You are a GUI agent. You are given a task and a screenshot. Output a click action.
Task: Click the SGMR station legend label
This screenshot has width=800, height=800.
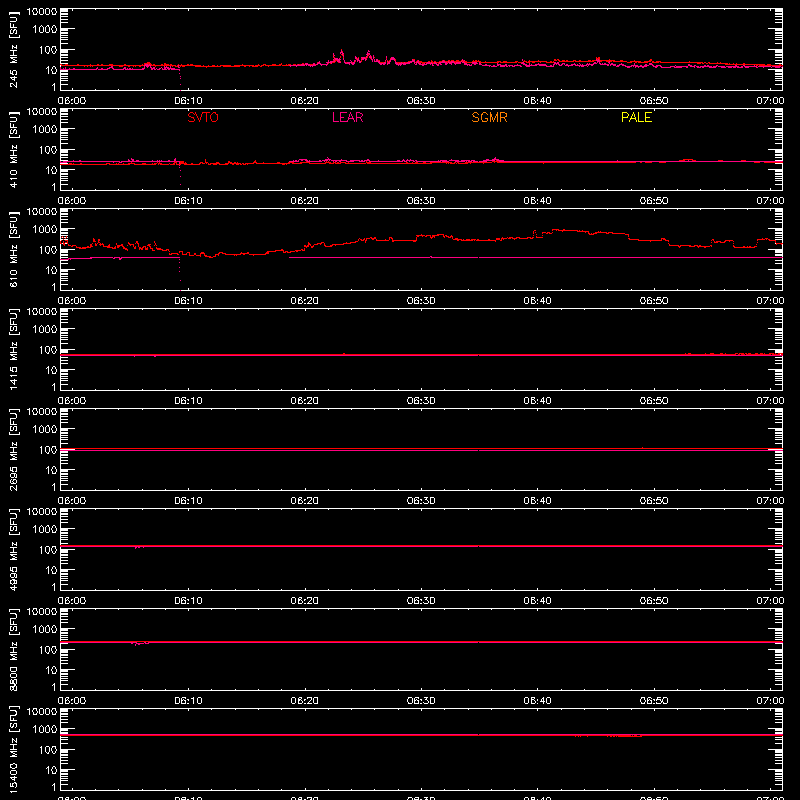(x=489, y=117)
